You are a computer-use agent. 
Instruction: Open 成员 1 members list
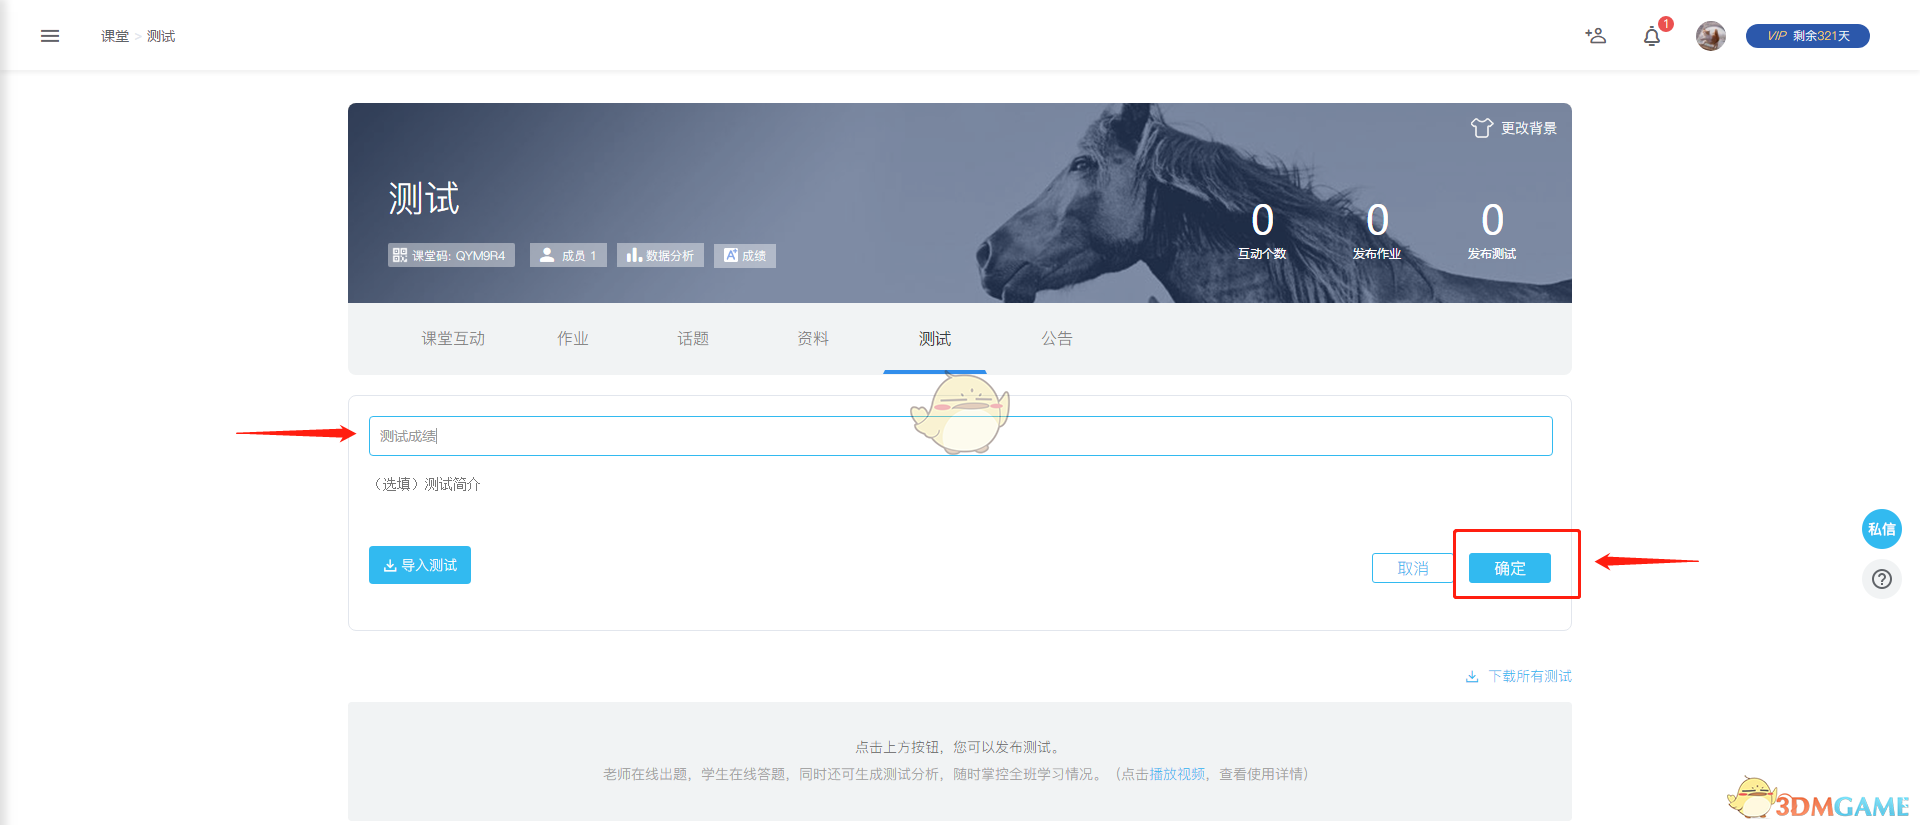[x=568, y=255]
